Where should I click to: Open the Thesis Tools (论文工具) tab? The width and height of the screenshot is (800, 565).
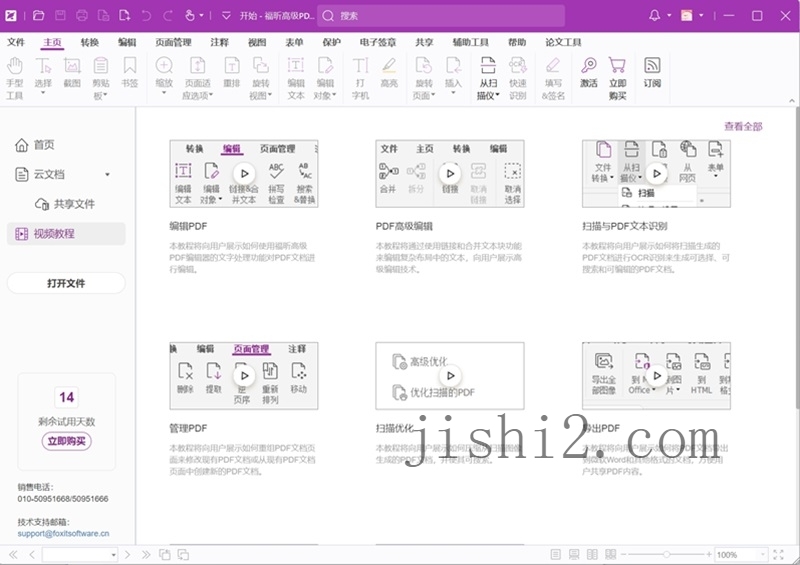[563, 42]
